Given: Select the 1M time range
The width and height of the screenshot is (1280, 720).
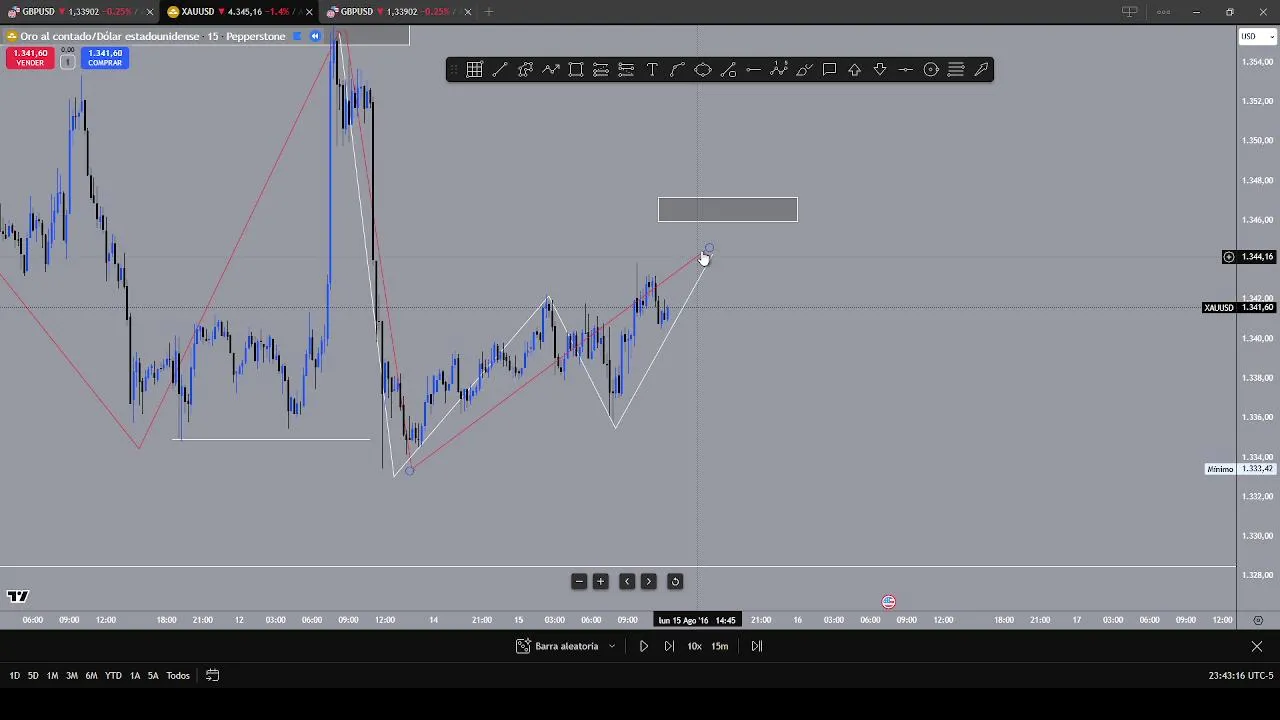Looking at the screenshot, I should pyautogui.click(x=52, y=676).
